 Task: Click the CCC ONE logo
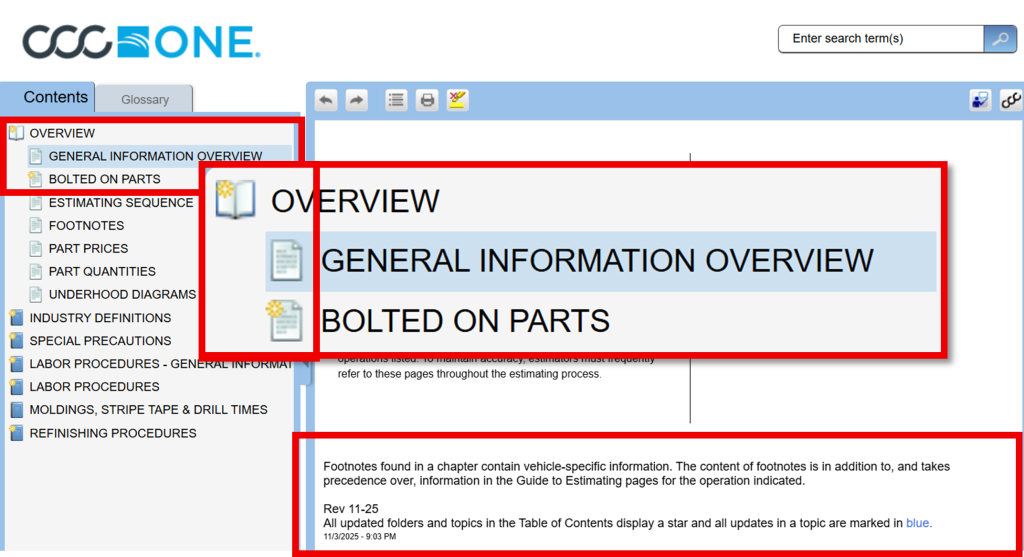click(x=141, y=41)
